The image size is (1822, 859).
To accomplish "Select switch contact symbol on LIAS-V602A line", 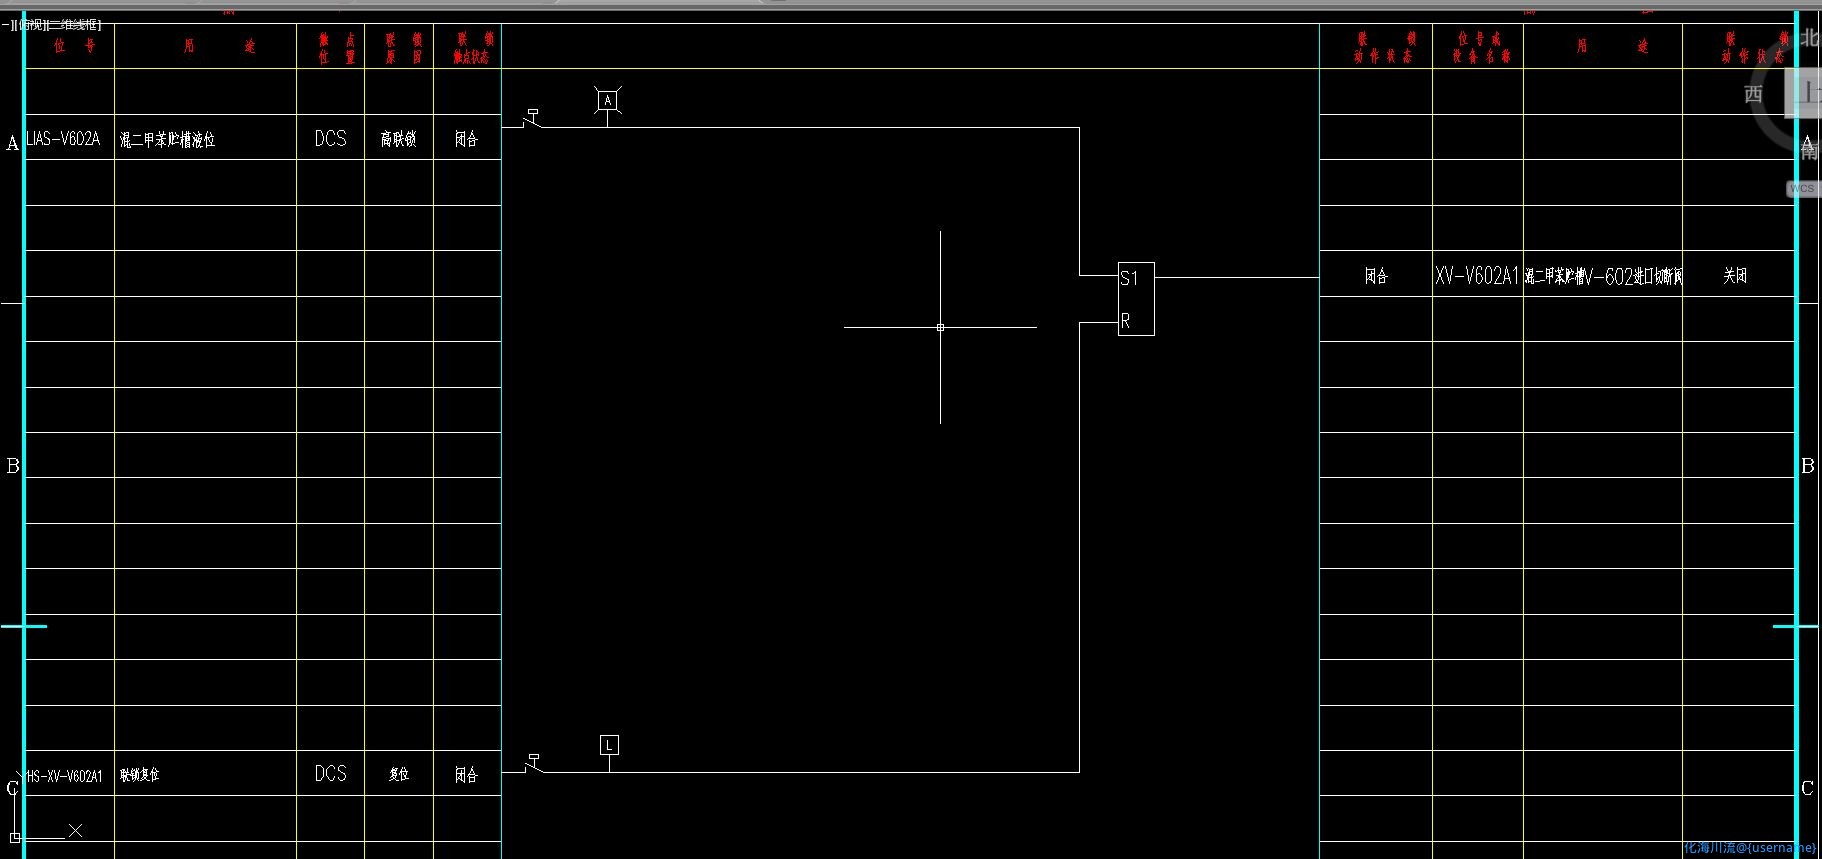I will pyautogui.click(x=533, y=119).
